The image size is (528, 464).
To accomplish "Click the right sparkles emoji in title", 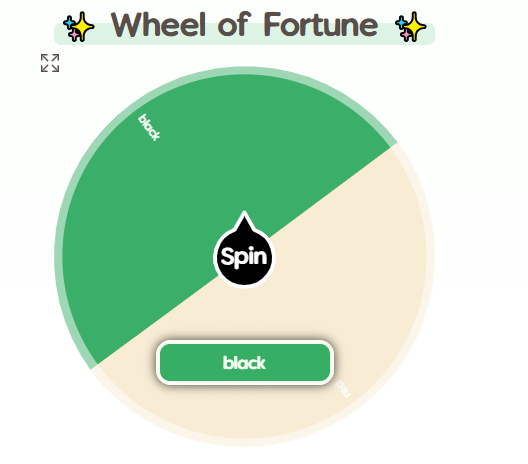I will [x=411, y=27].
